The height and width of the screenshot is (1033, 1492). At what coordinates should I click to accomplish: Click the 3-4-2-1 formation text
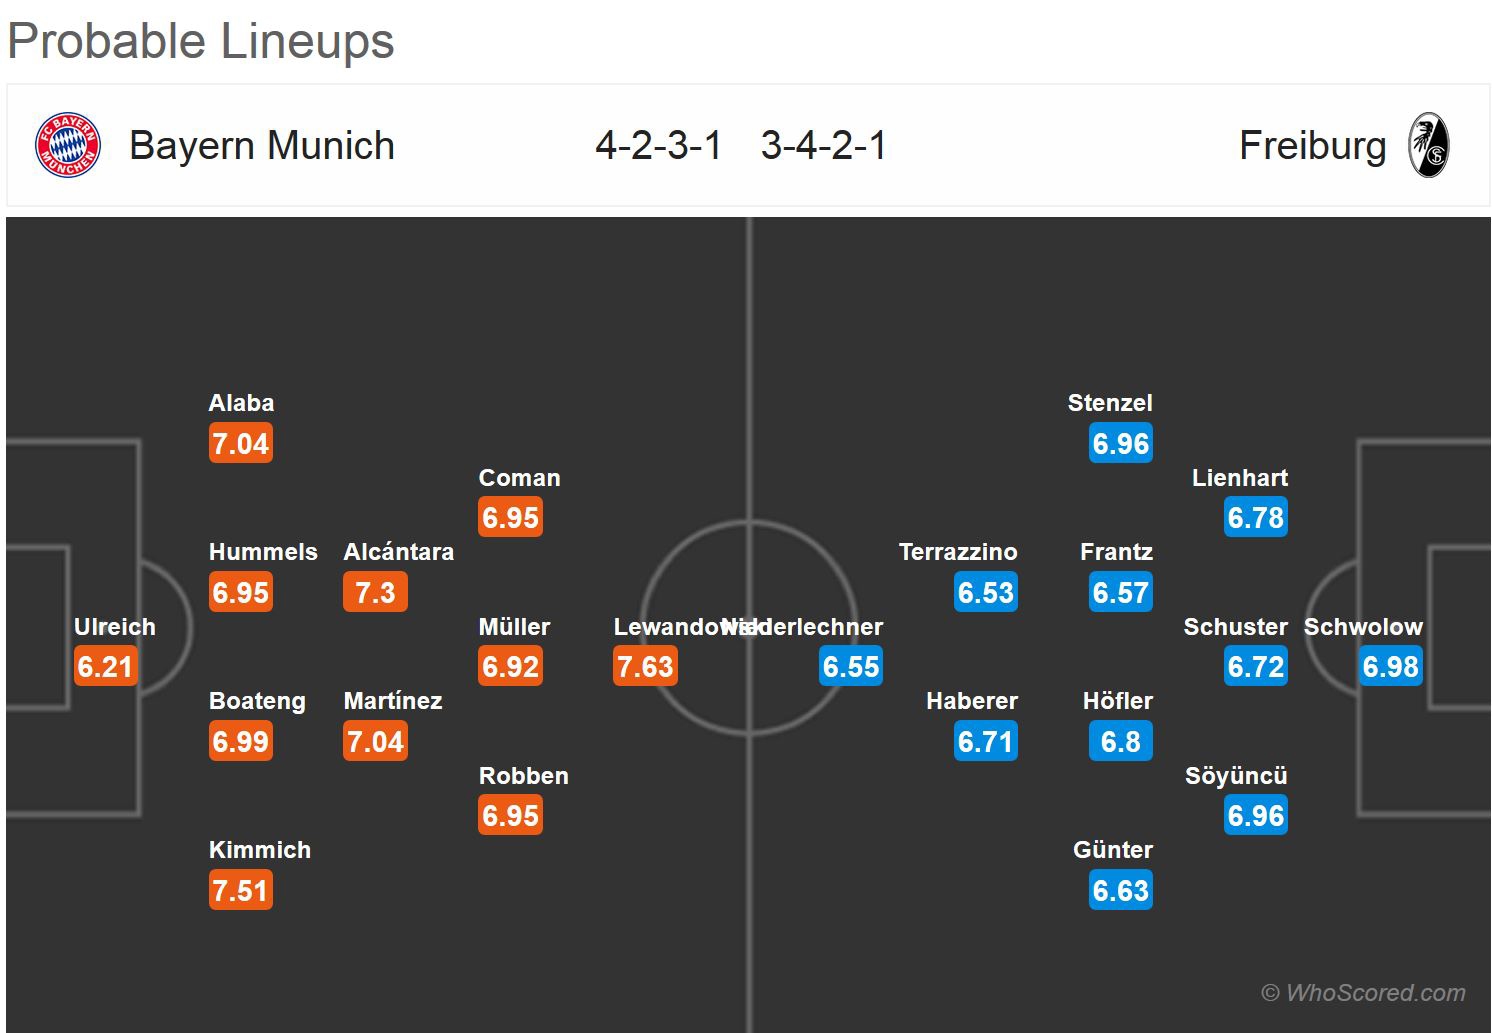823,146
